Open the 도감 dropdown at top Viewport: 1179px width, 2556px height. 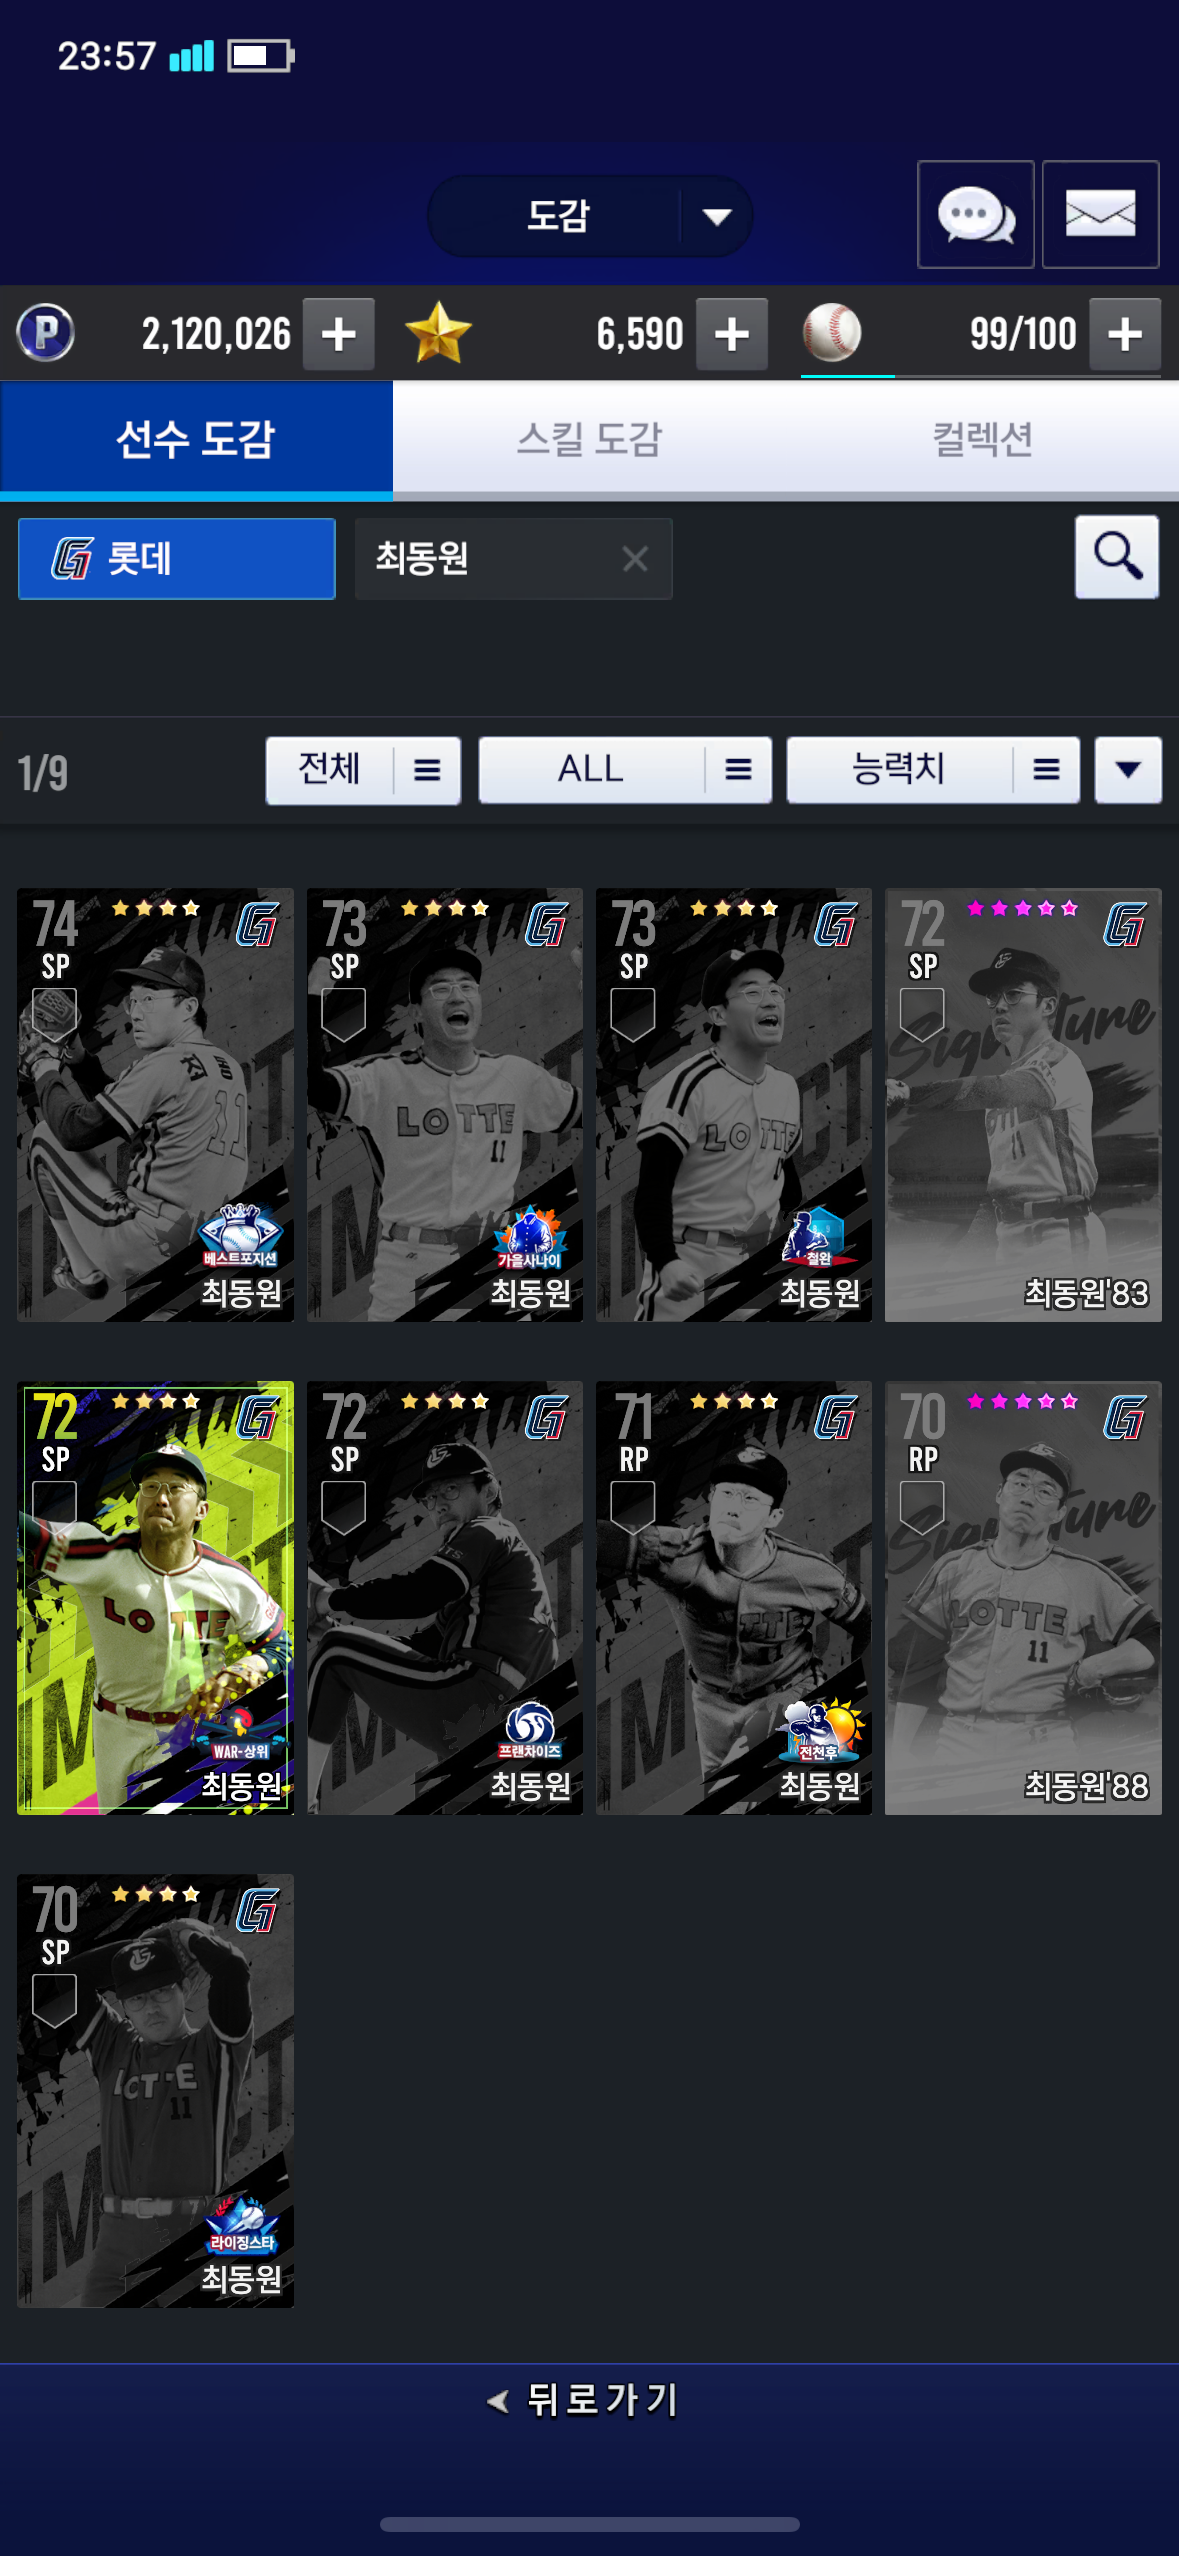pos(590,216)
